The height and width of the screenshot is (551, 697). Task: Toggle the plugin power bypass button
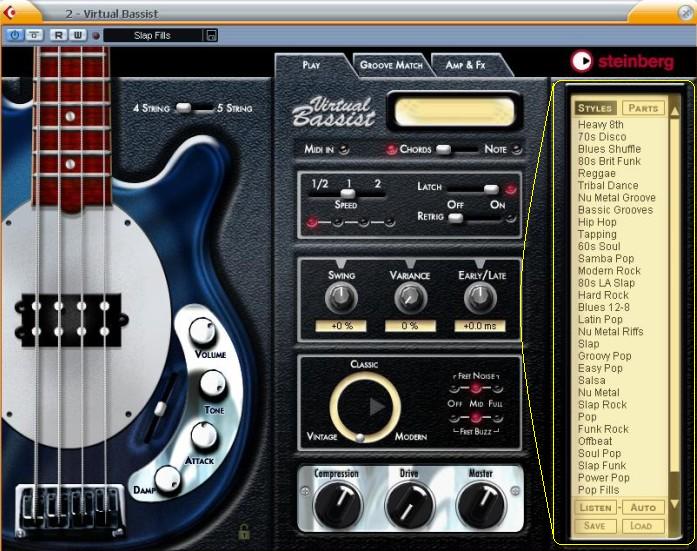[15, 35]
